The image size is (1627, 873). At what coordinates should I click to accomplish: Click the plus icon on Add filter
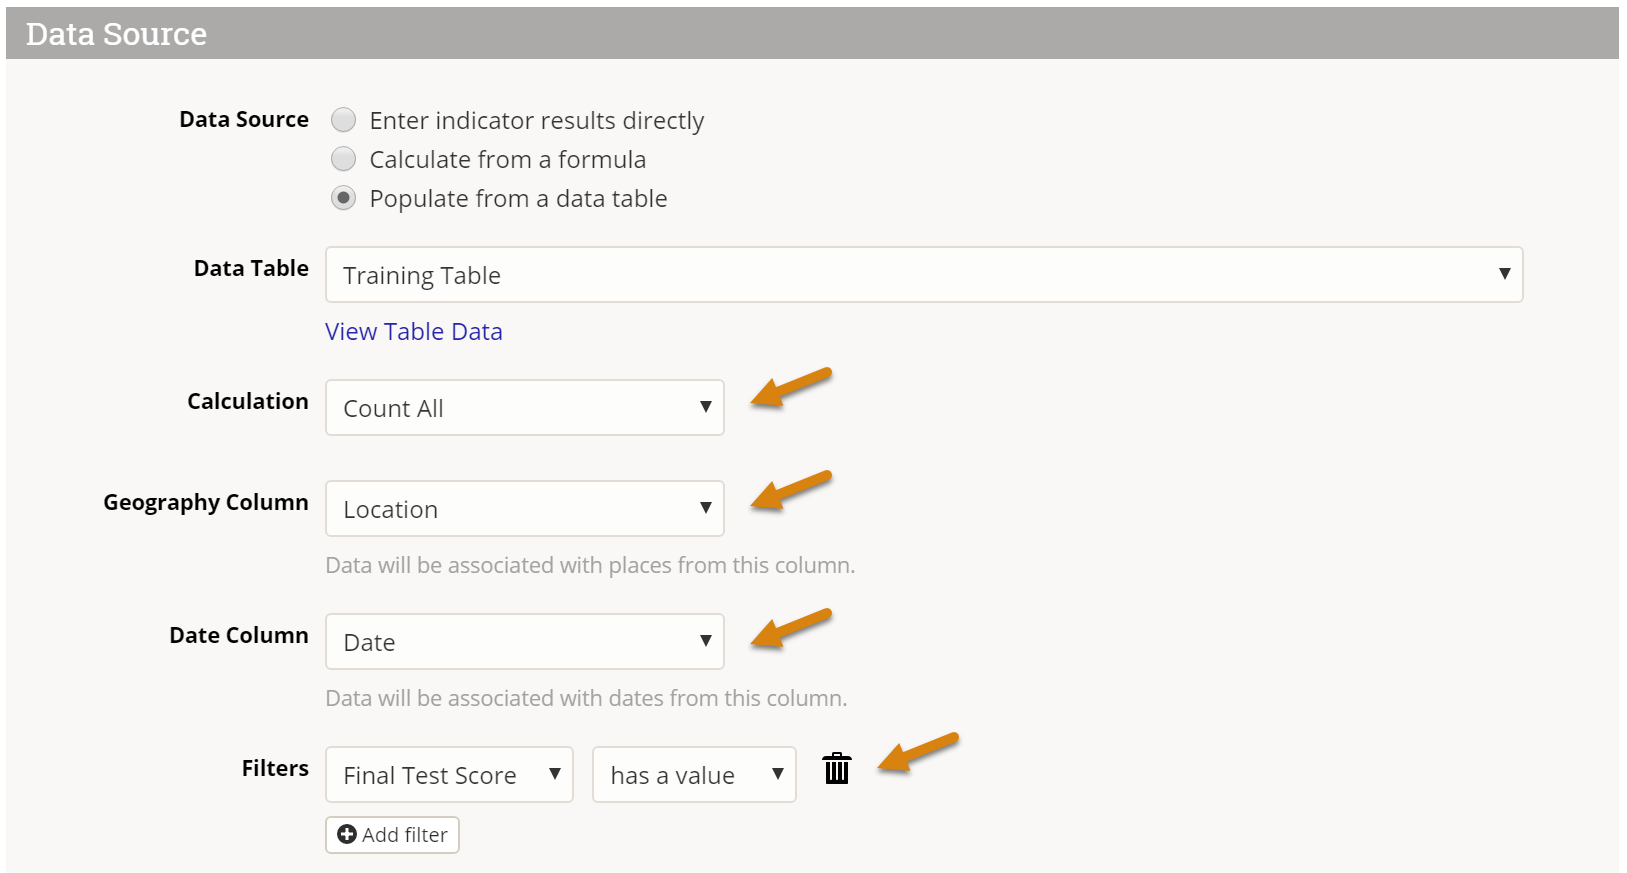click(347, 835)
